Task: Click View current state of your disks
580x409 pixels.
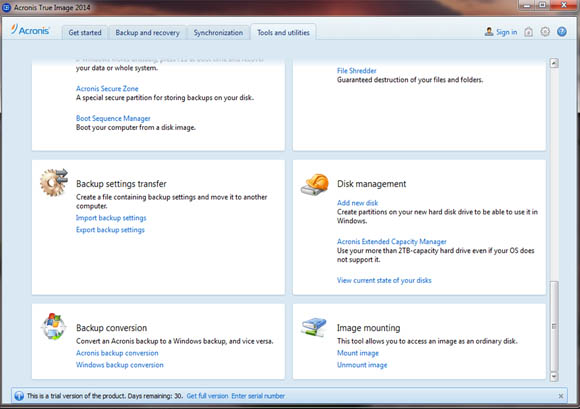Action: coord(384,280)
